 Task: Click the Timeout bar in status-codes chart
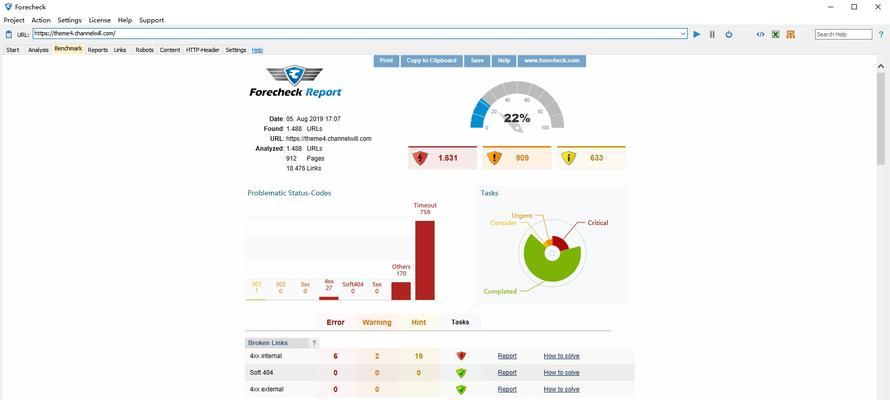click(x=425, y=260)
